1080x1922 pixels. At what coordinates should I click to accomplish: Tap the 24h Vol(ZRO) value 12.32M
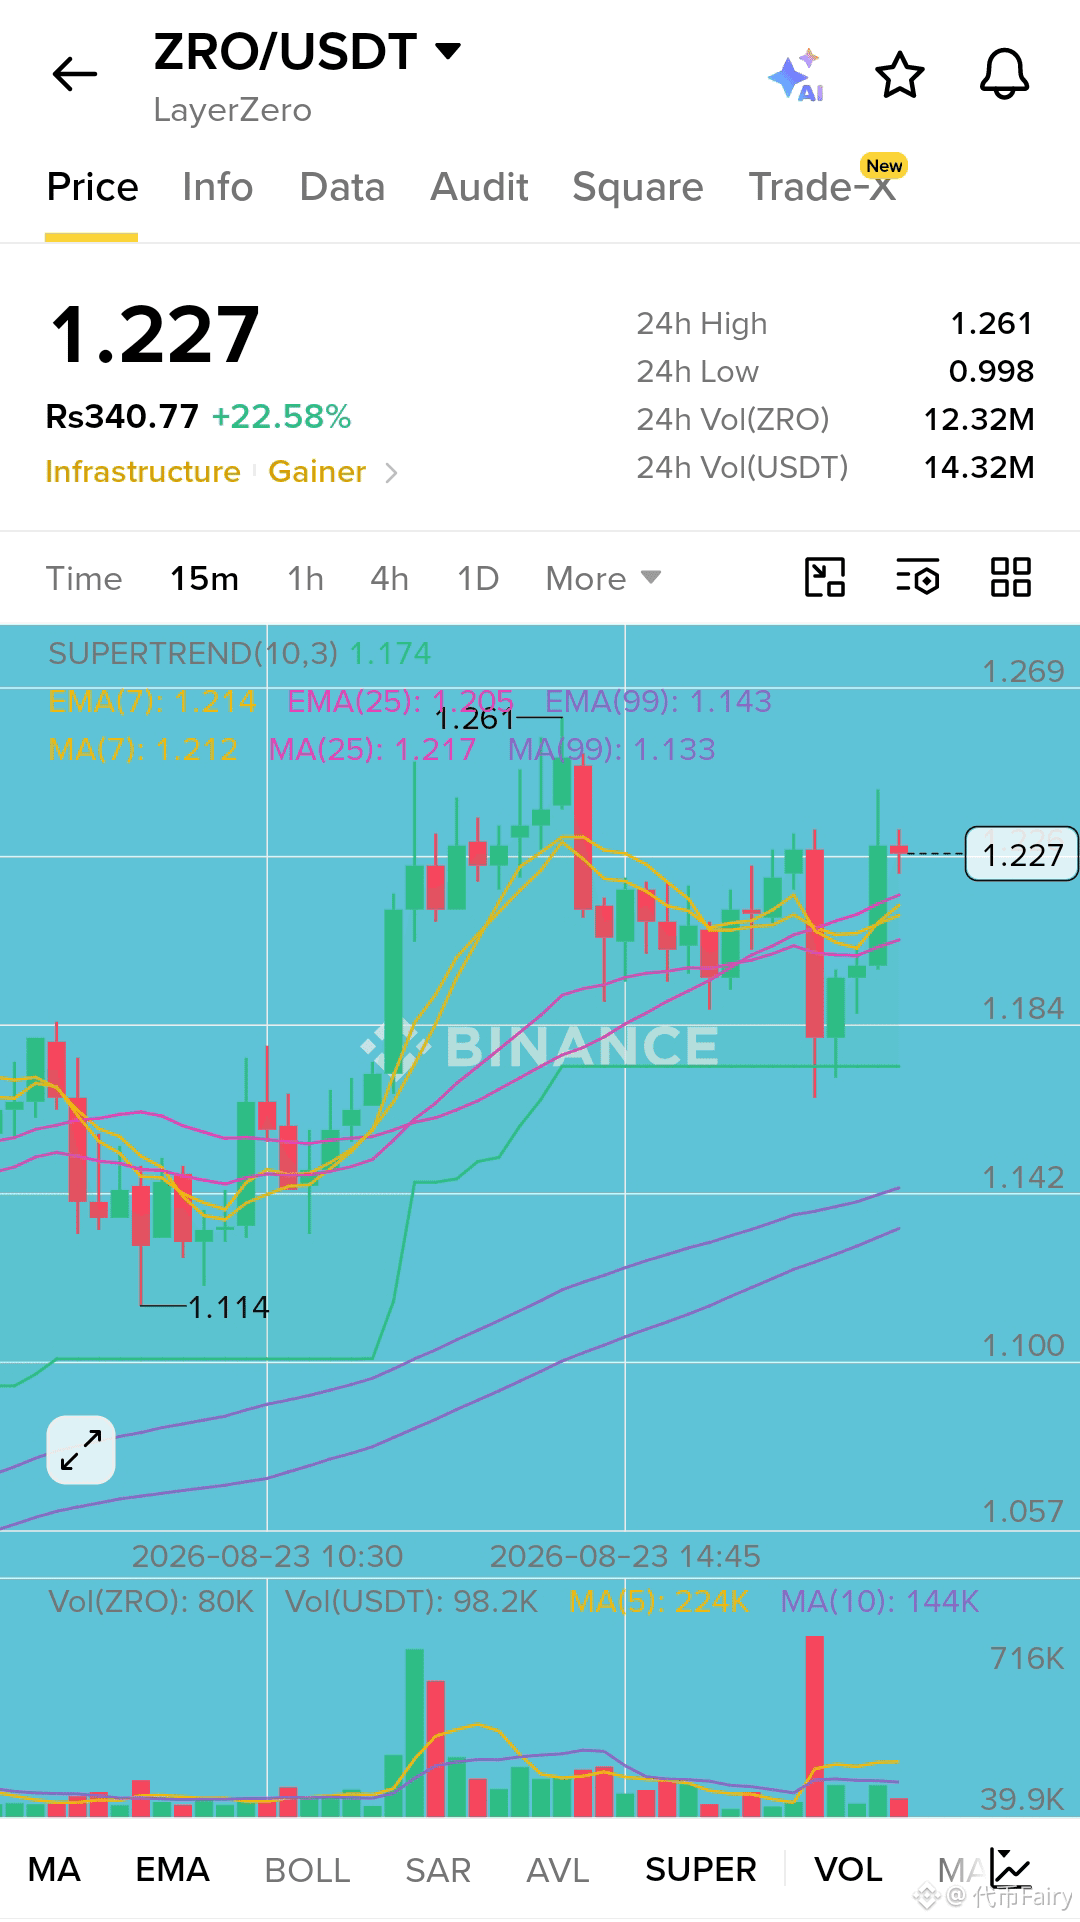coord(979,419)
